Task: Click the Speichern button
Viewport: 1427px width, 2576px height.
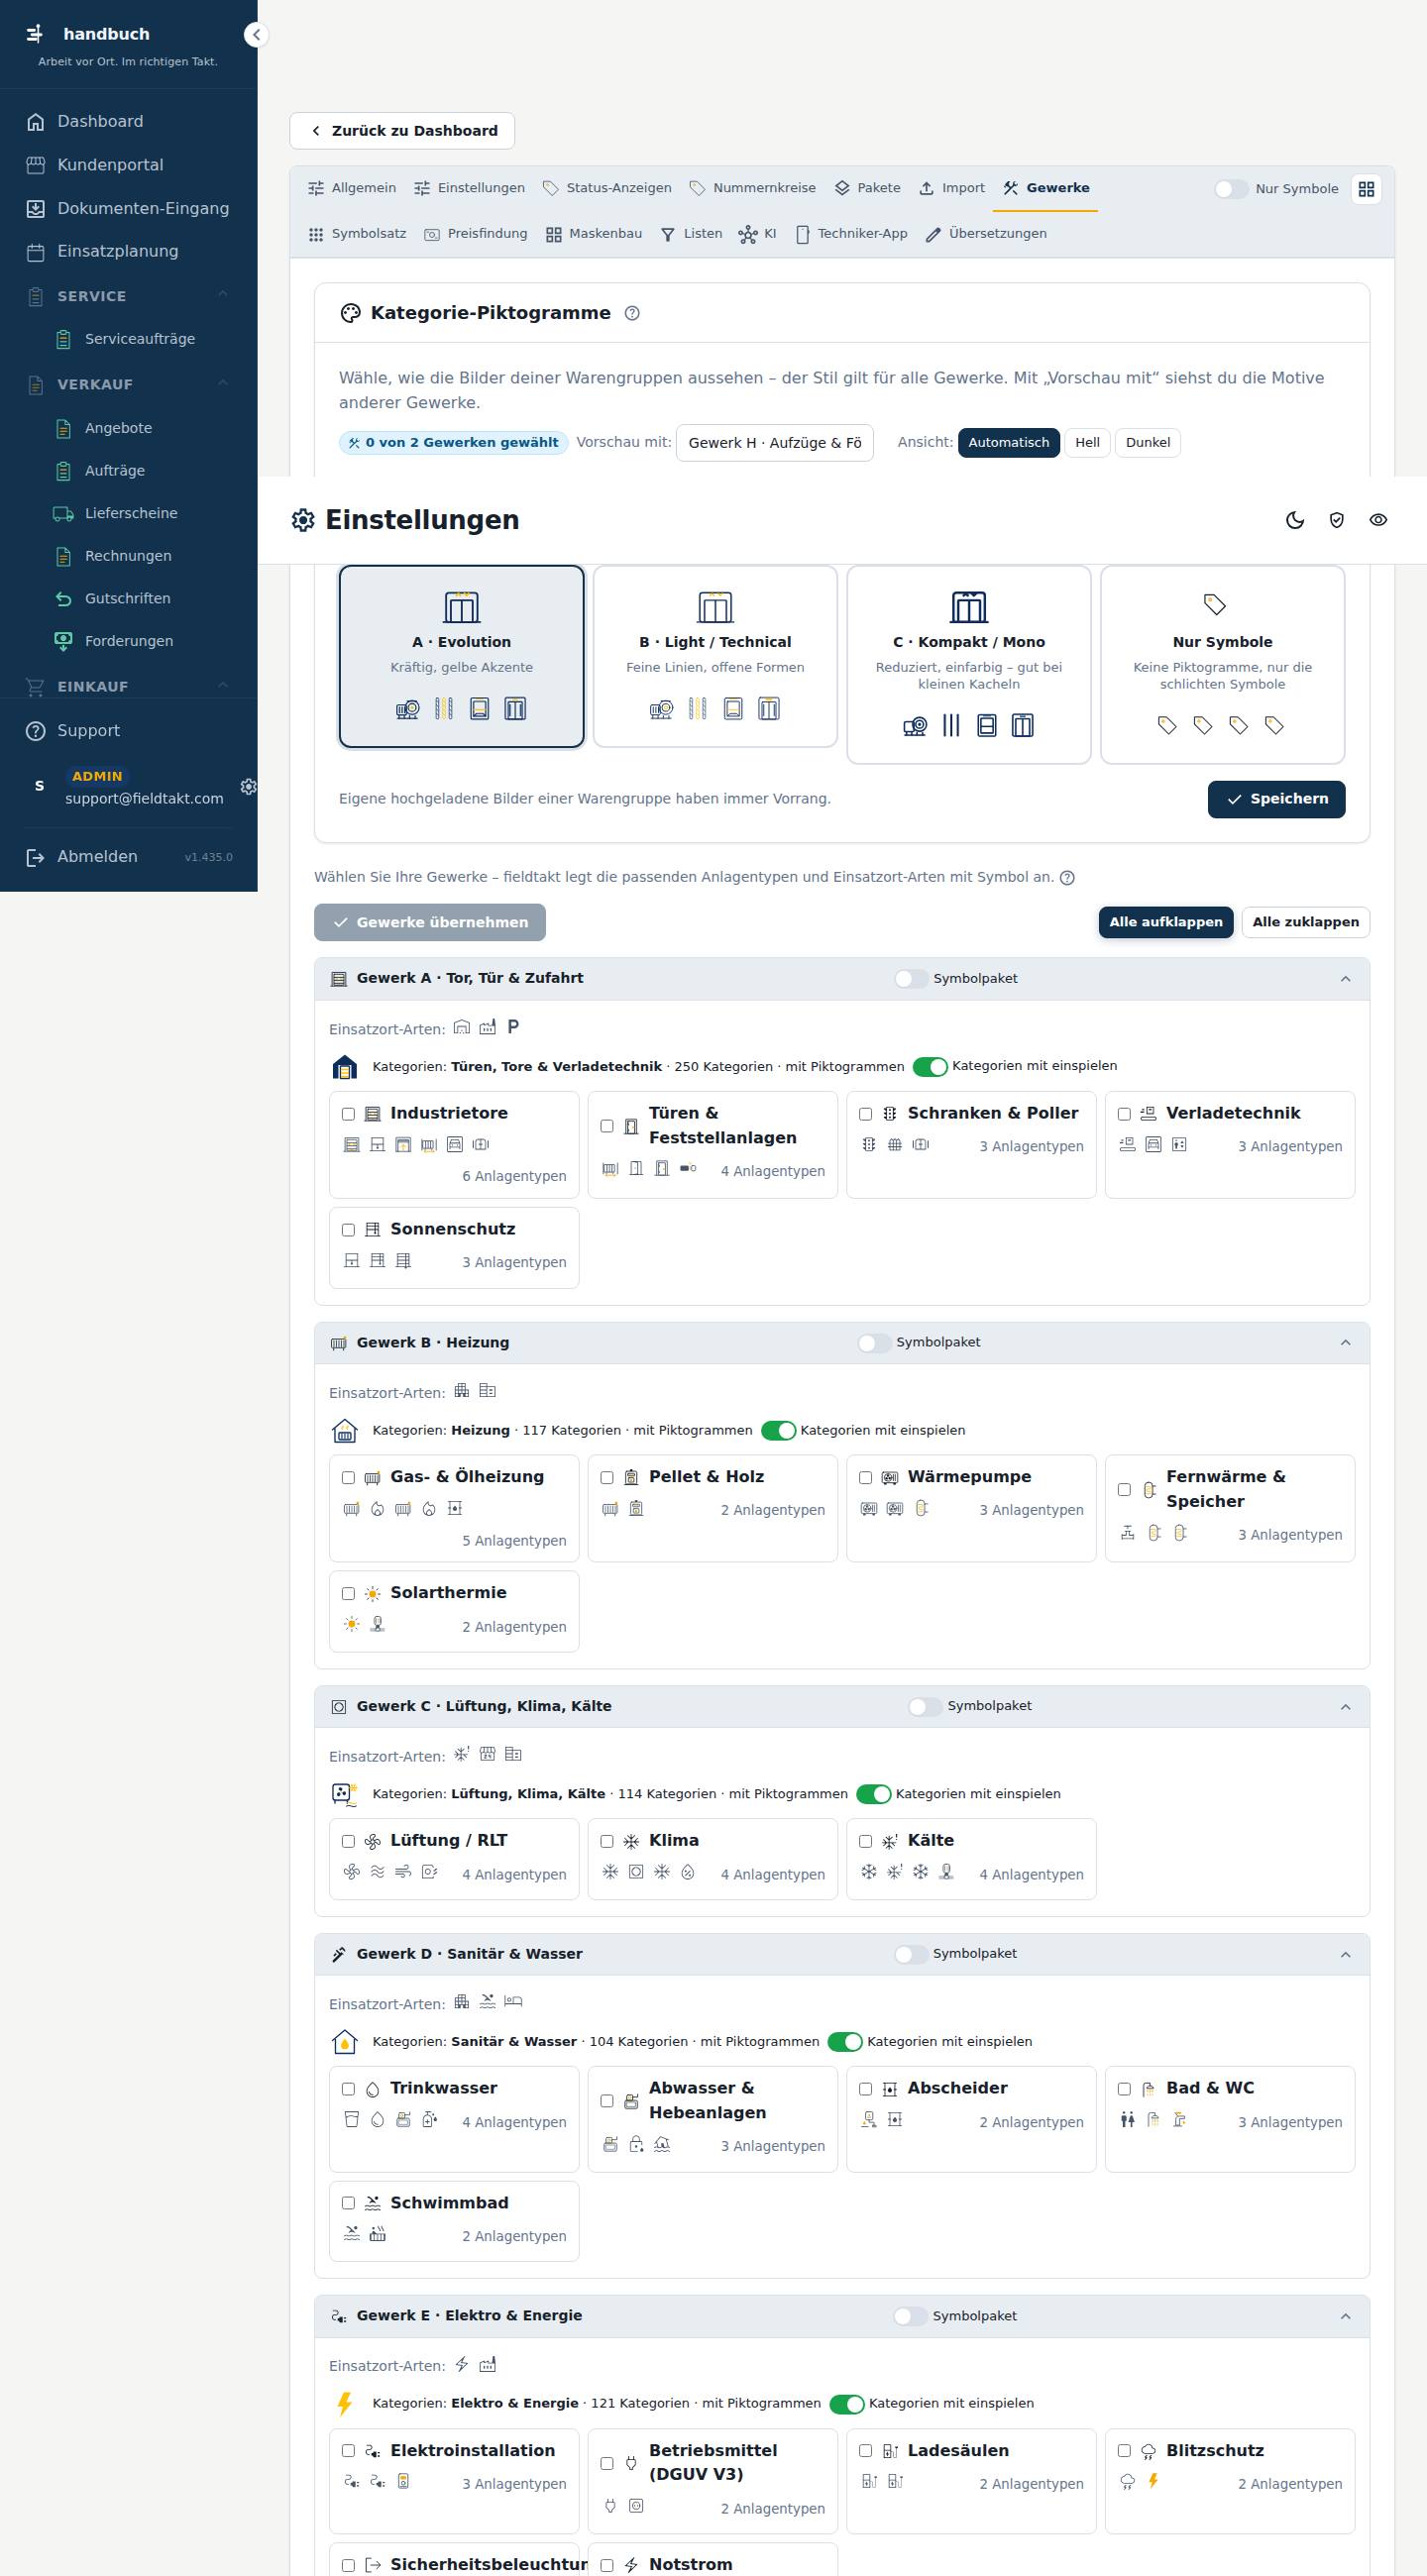Action: coord(1276,799)
